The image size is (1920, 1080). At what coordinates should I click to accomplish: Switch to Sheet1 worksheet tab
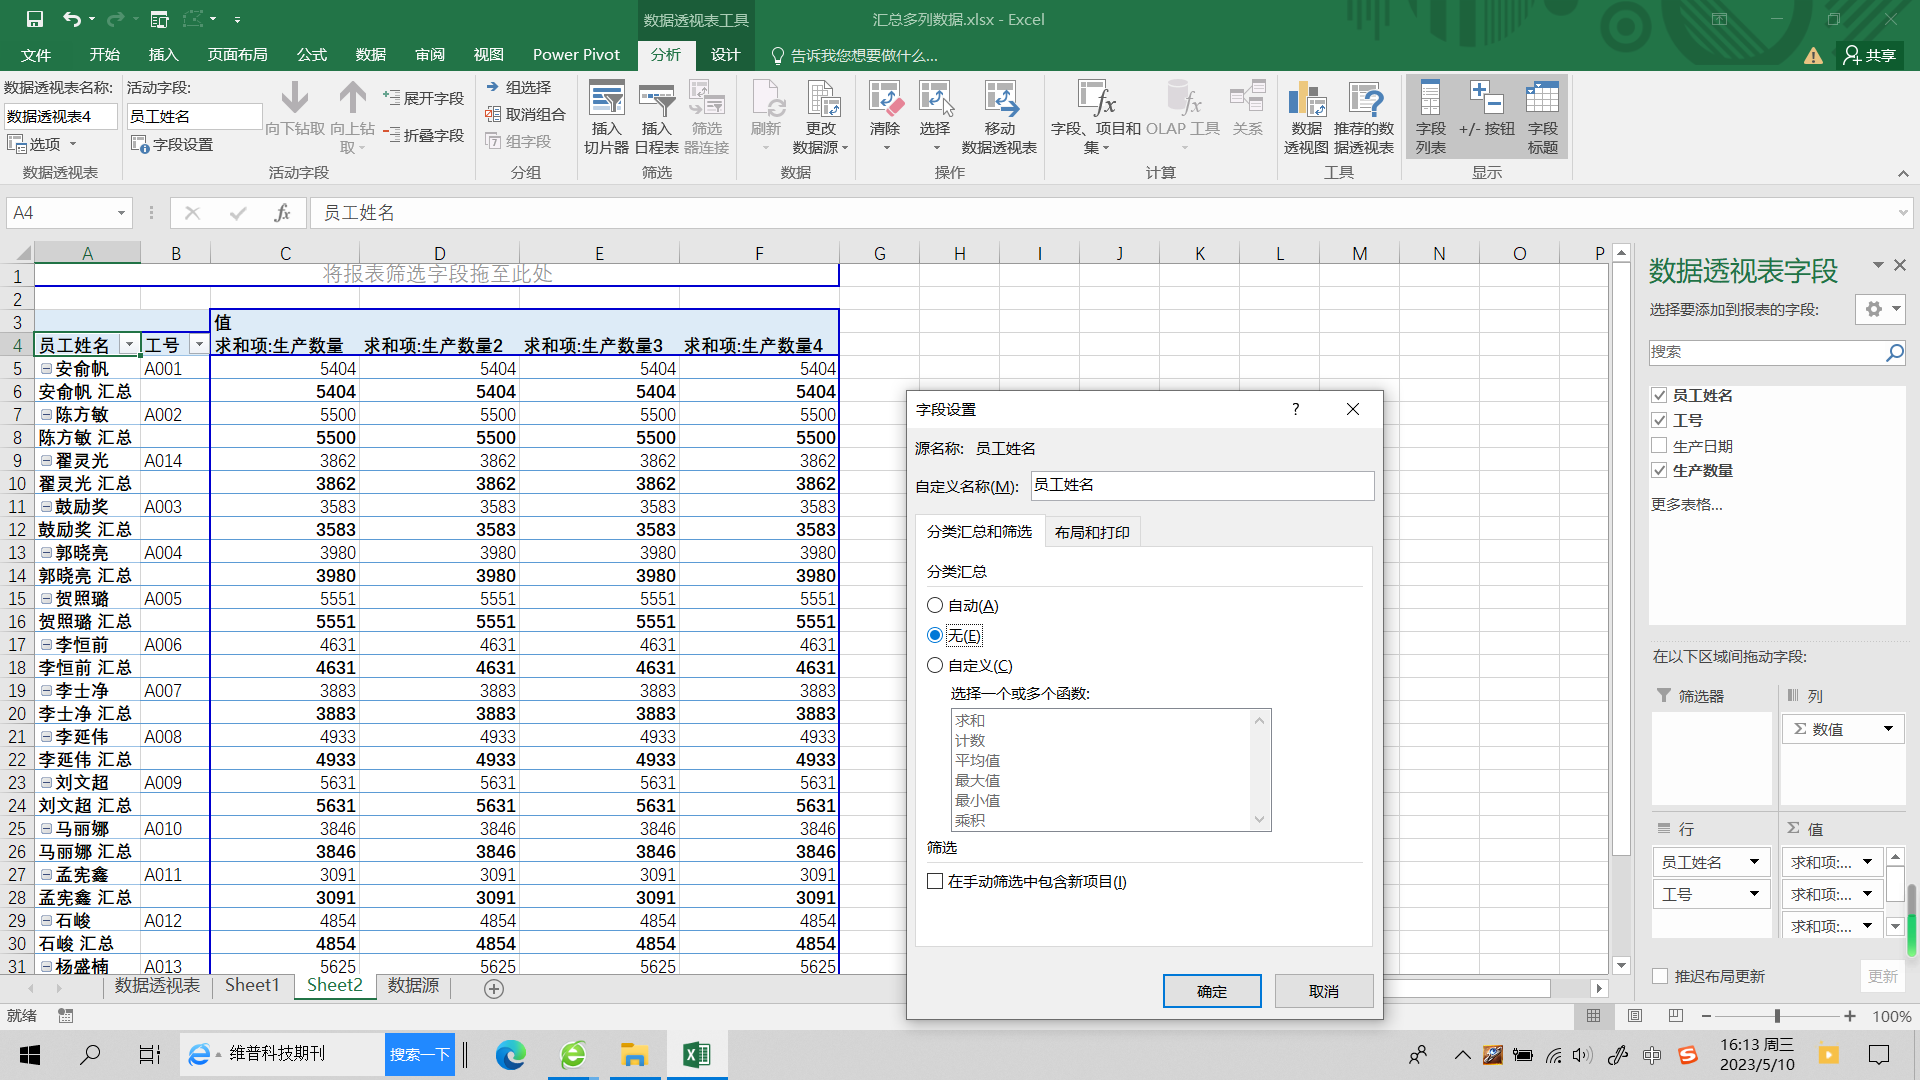(x=252, y=985)
